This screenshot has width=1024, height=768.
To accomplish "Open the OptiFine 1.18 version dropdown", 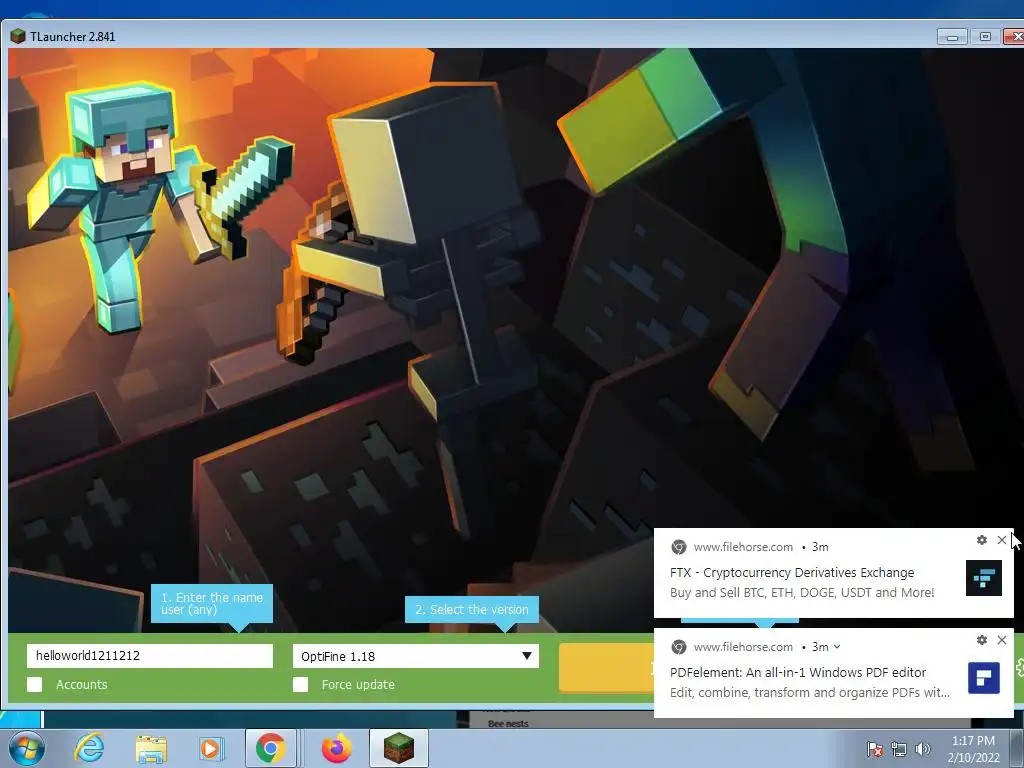I will point(416,656).
